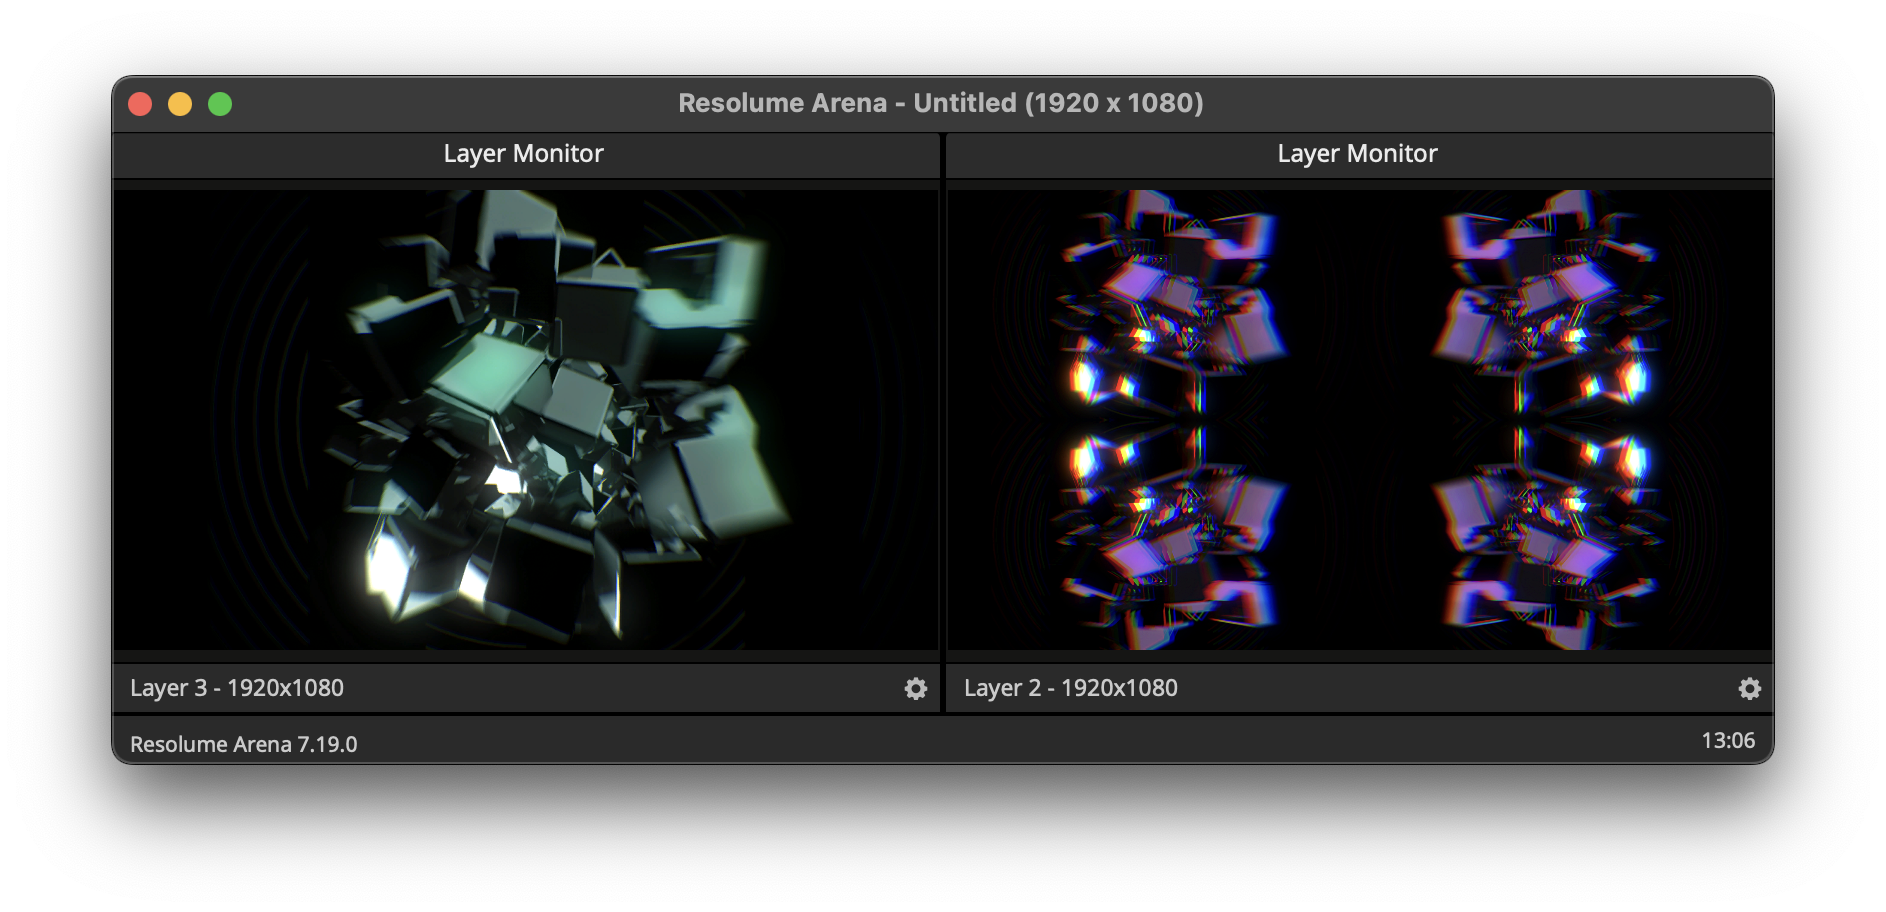Select the right Layer Monitor header
This screenshot has width=1886, height=912.
click(x=1357, y=154)
